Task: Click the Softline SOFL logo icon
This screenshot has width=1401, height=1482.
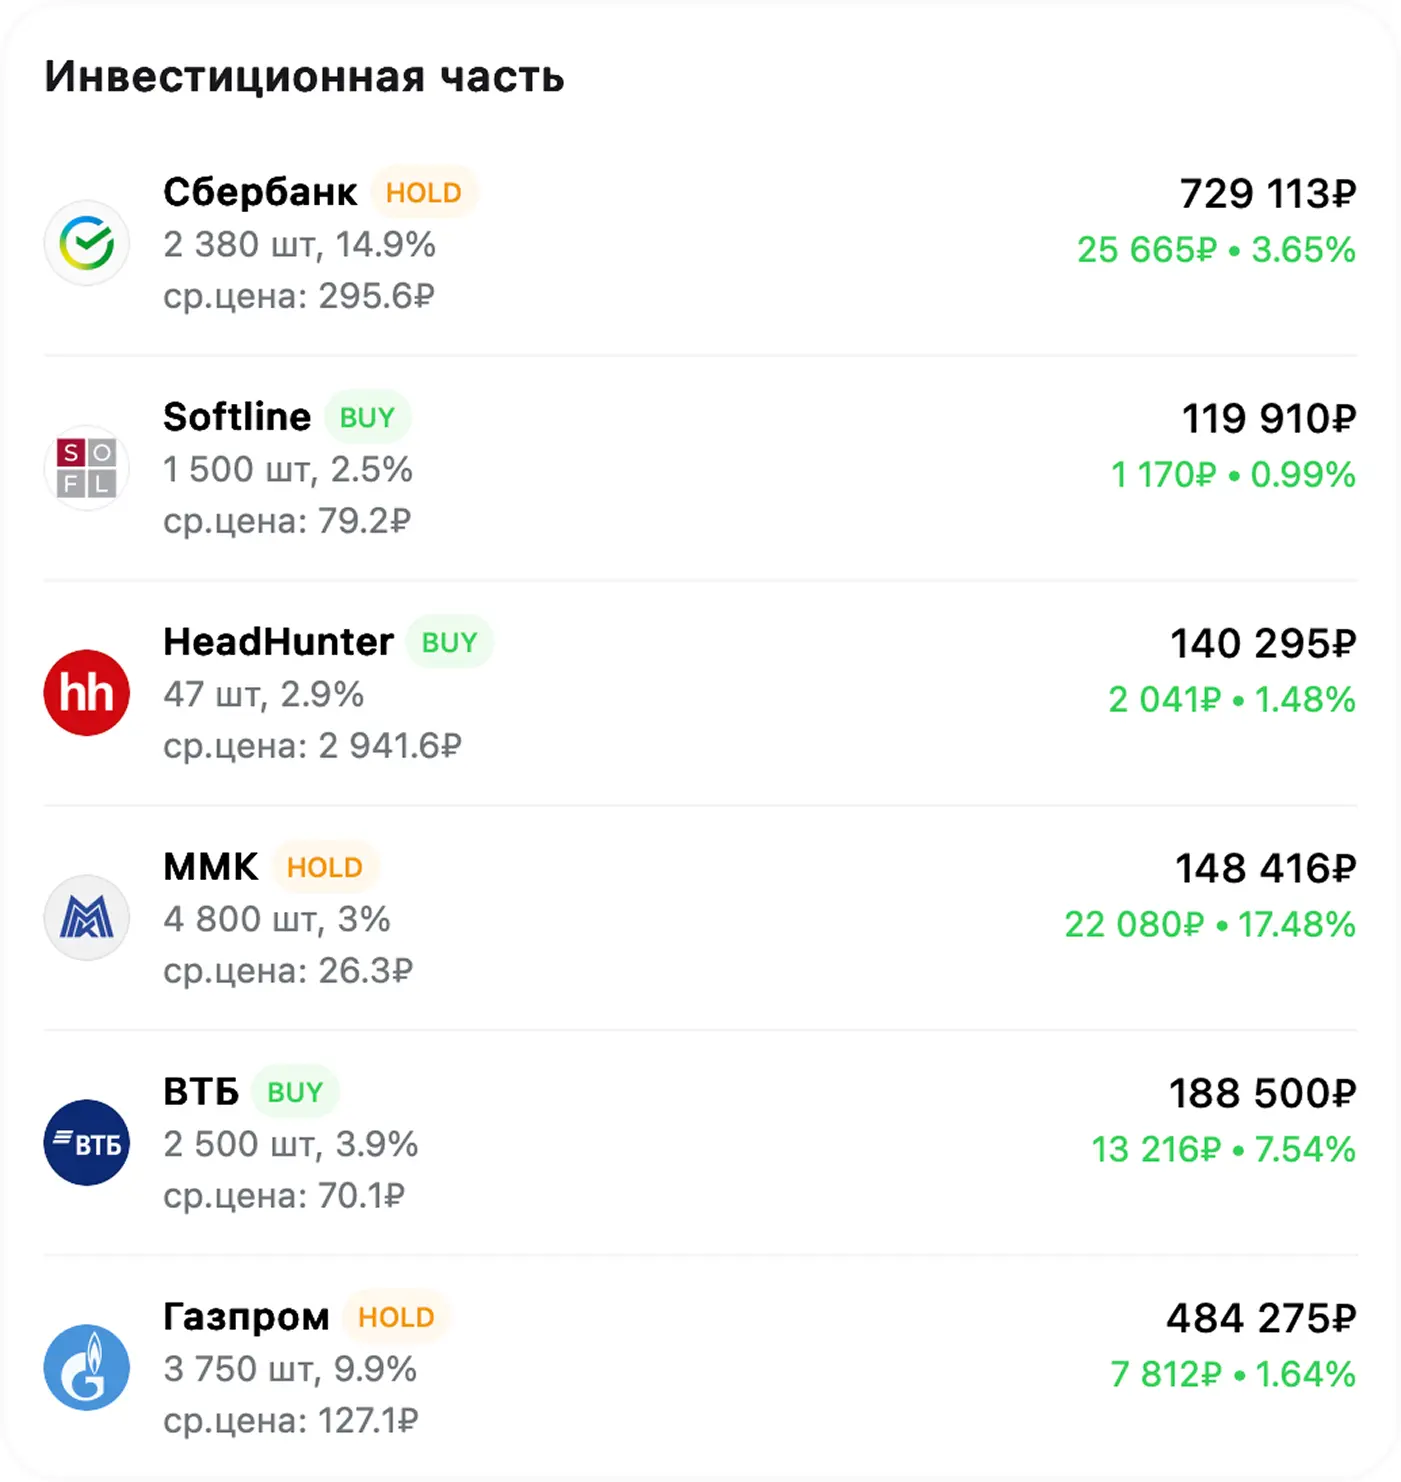Action: [87, 468]
